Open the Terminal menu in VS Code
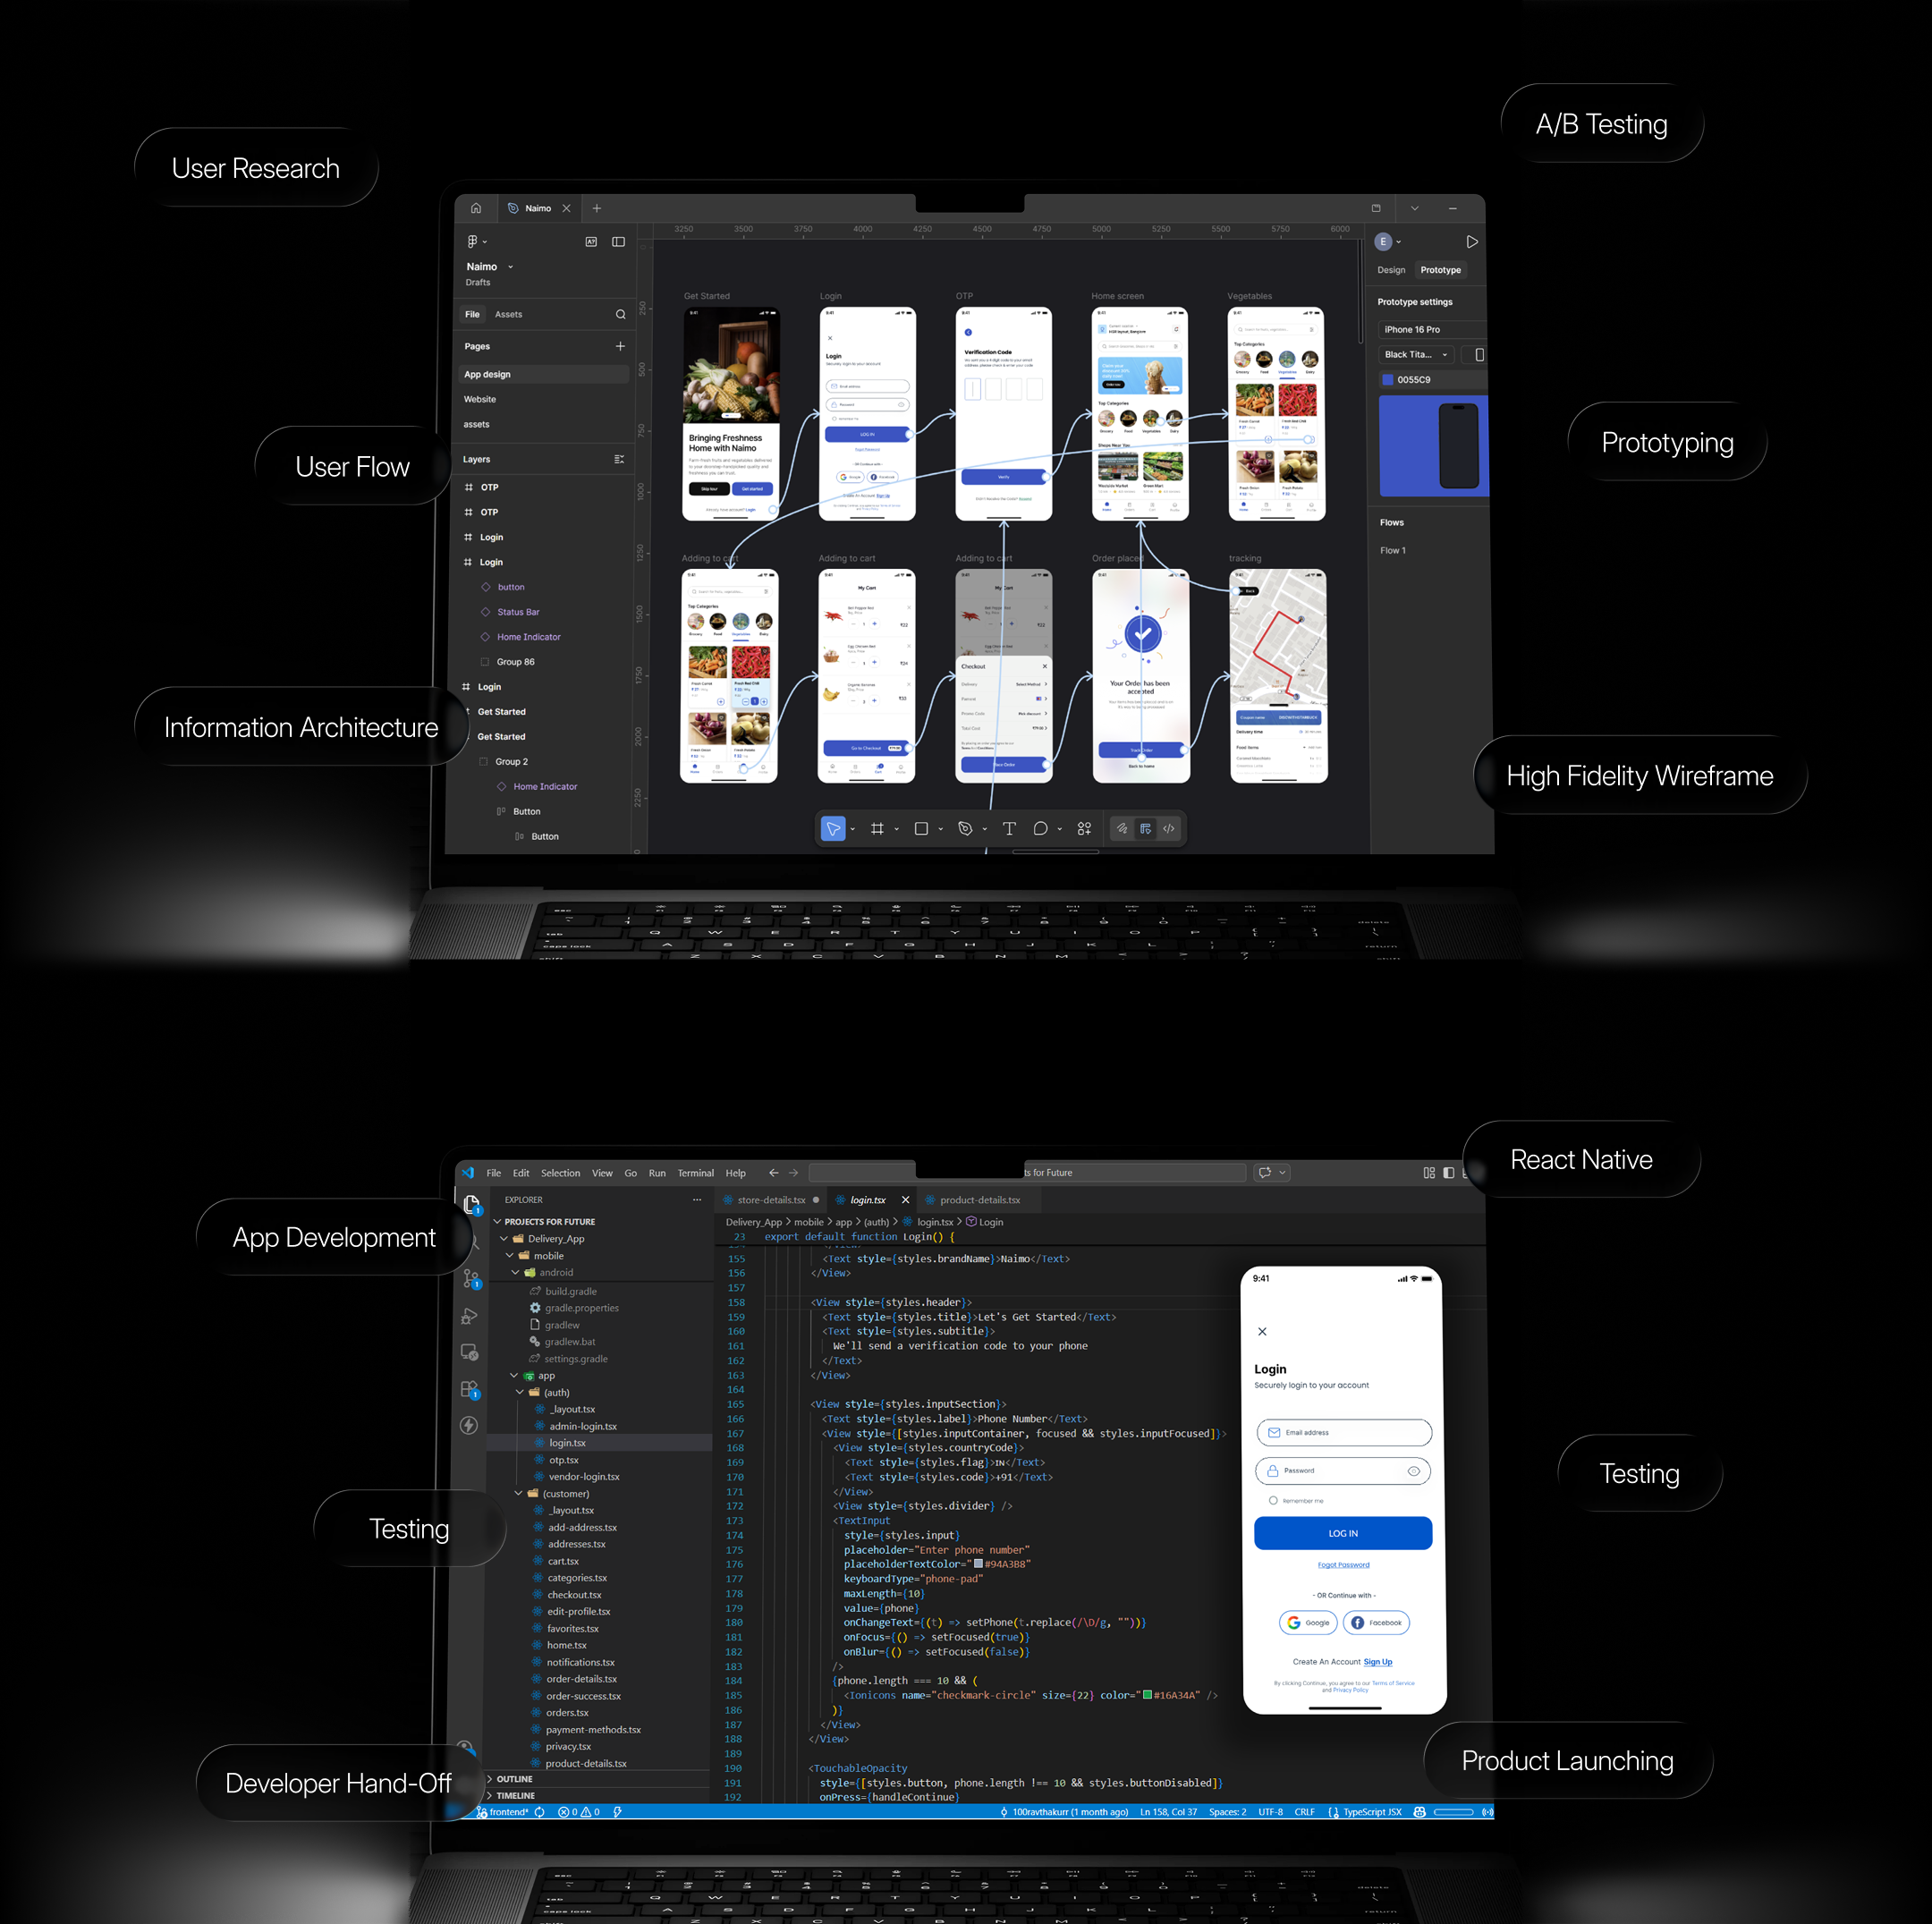 [x=695, y=1173]
